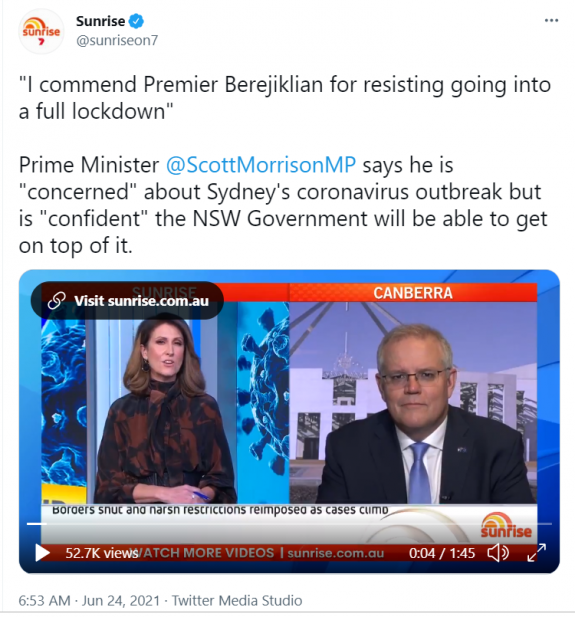This screenshot has width=575, height=617.
Task: Open the @ScottMorrisonMP mention
Action: [261, 164]
